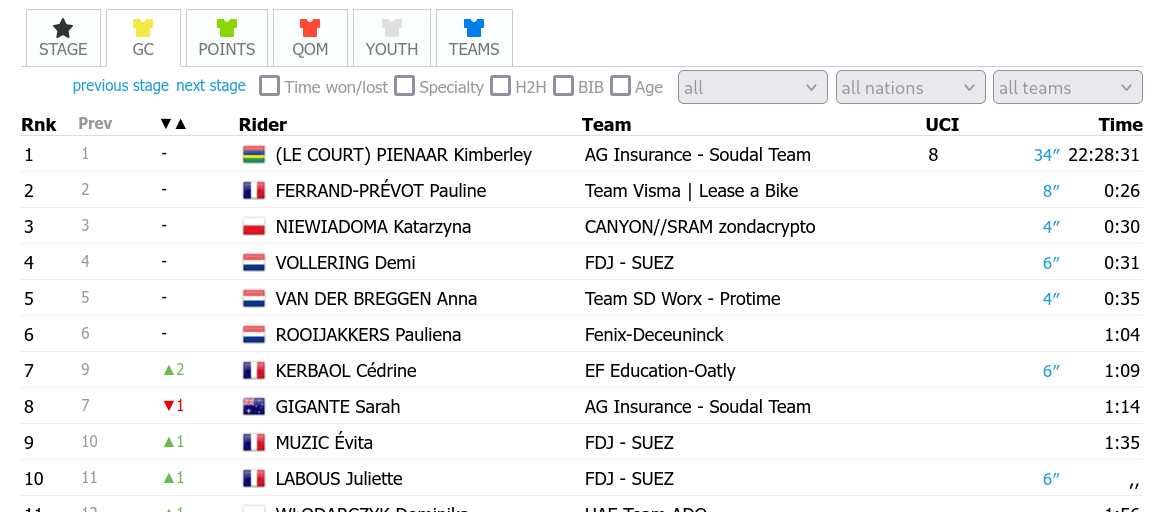Click the ▲2 position gain for Kerbaol

click(173, 369)
